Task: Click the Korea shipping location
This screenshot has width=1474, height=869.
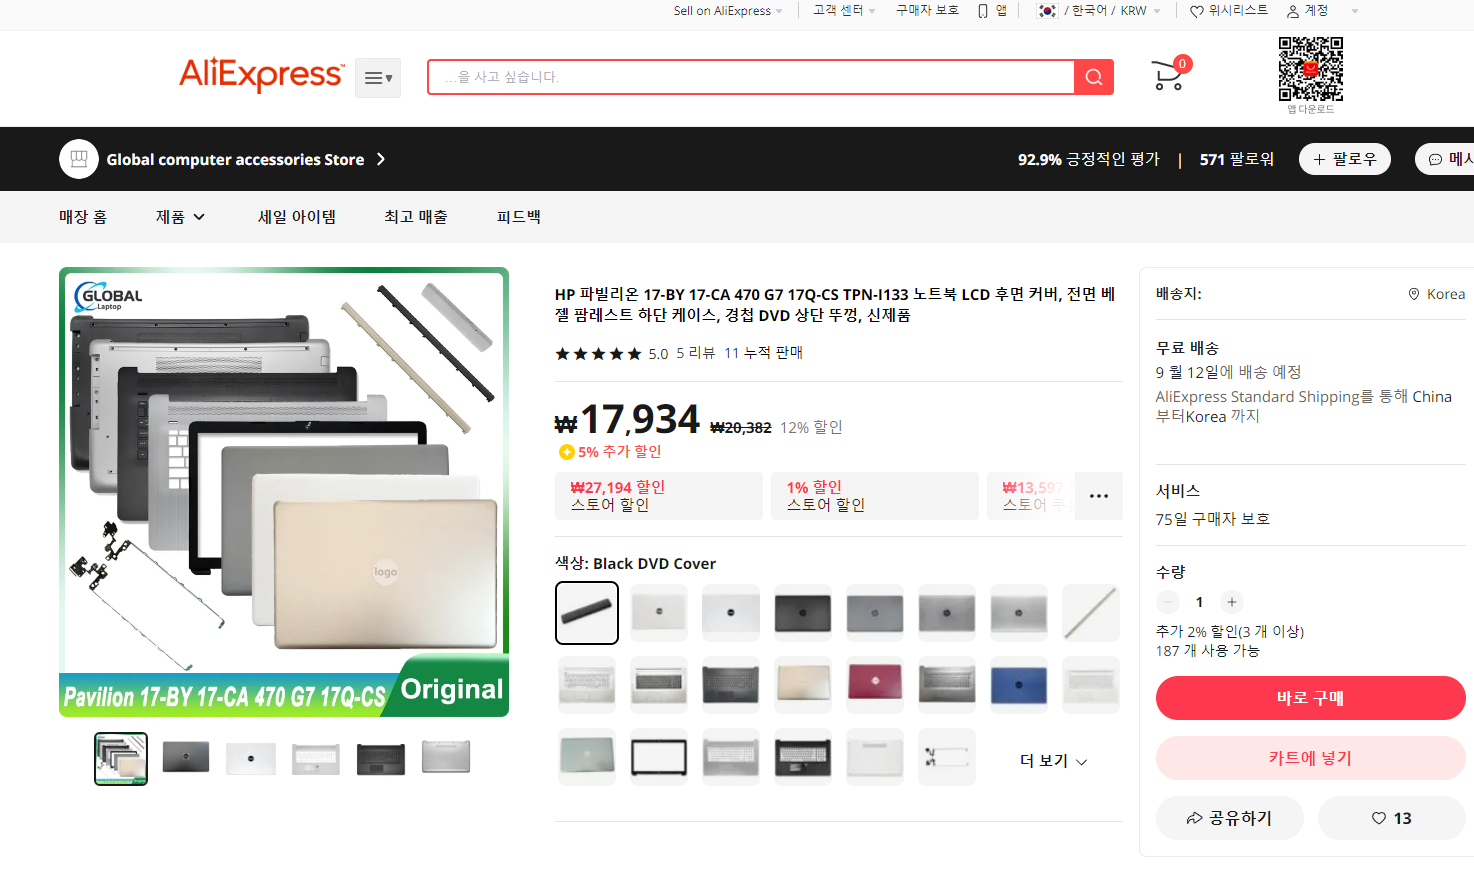Action: [1437, 294]
